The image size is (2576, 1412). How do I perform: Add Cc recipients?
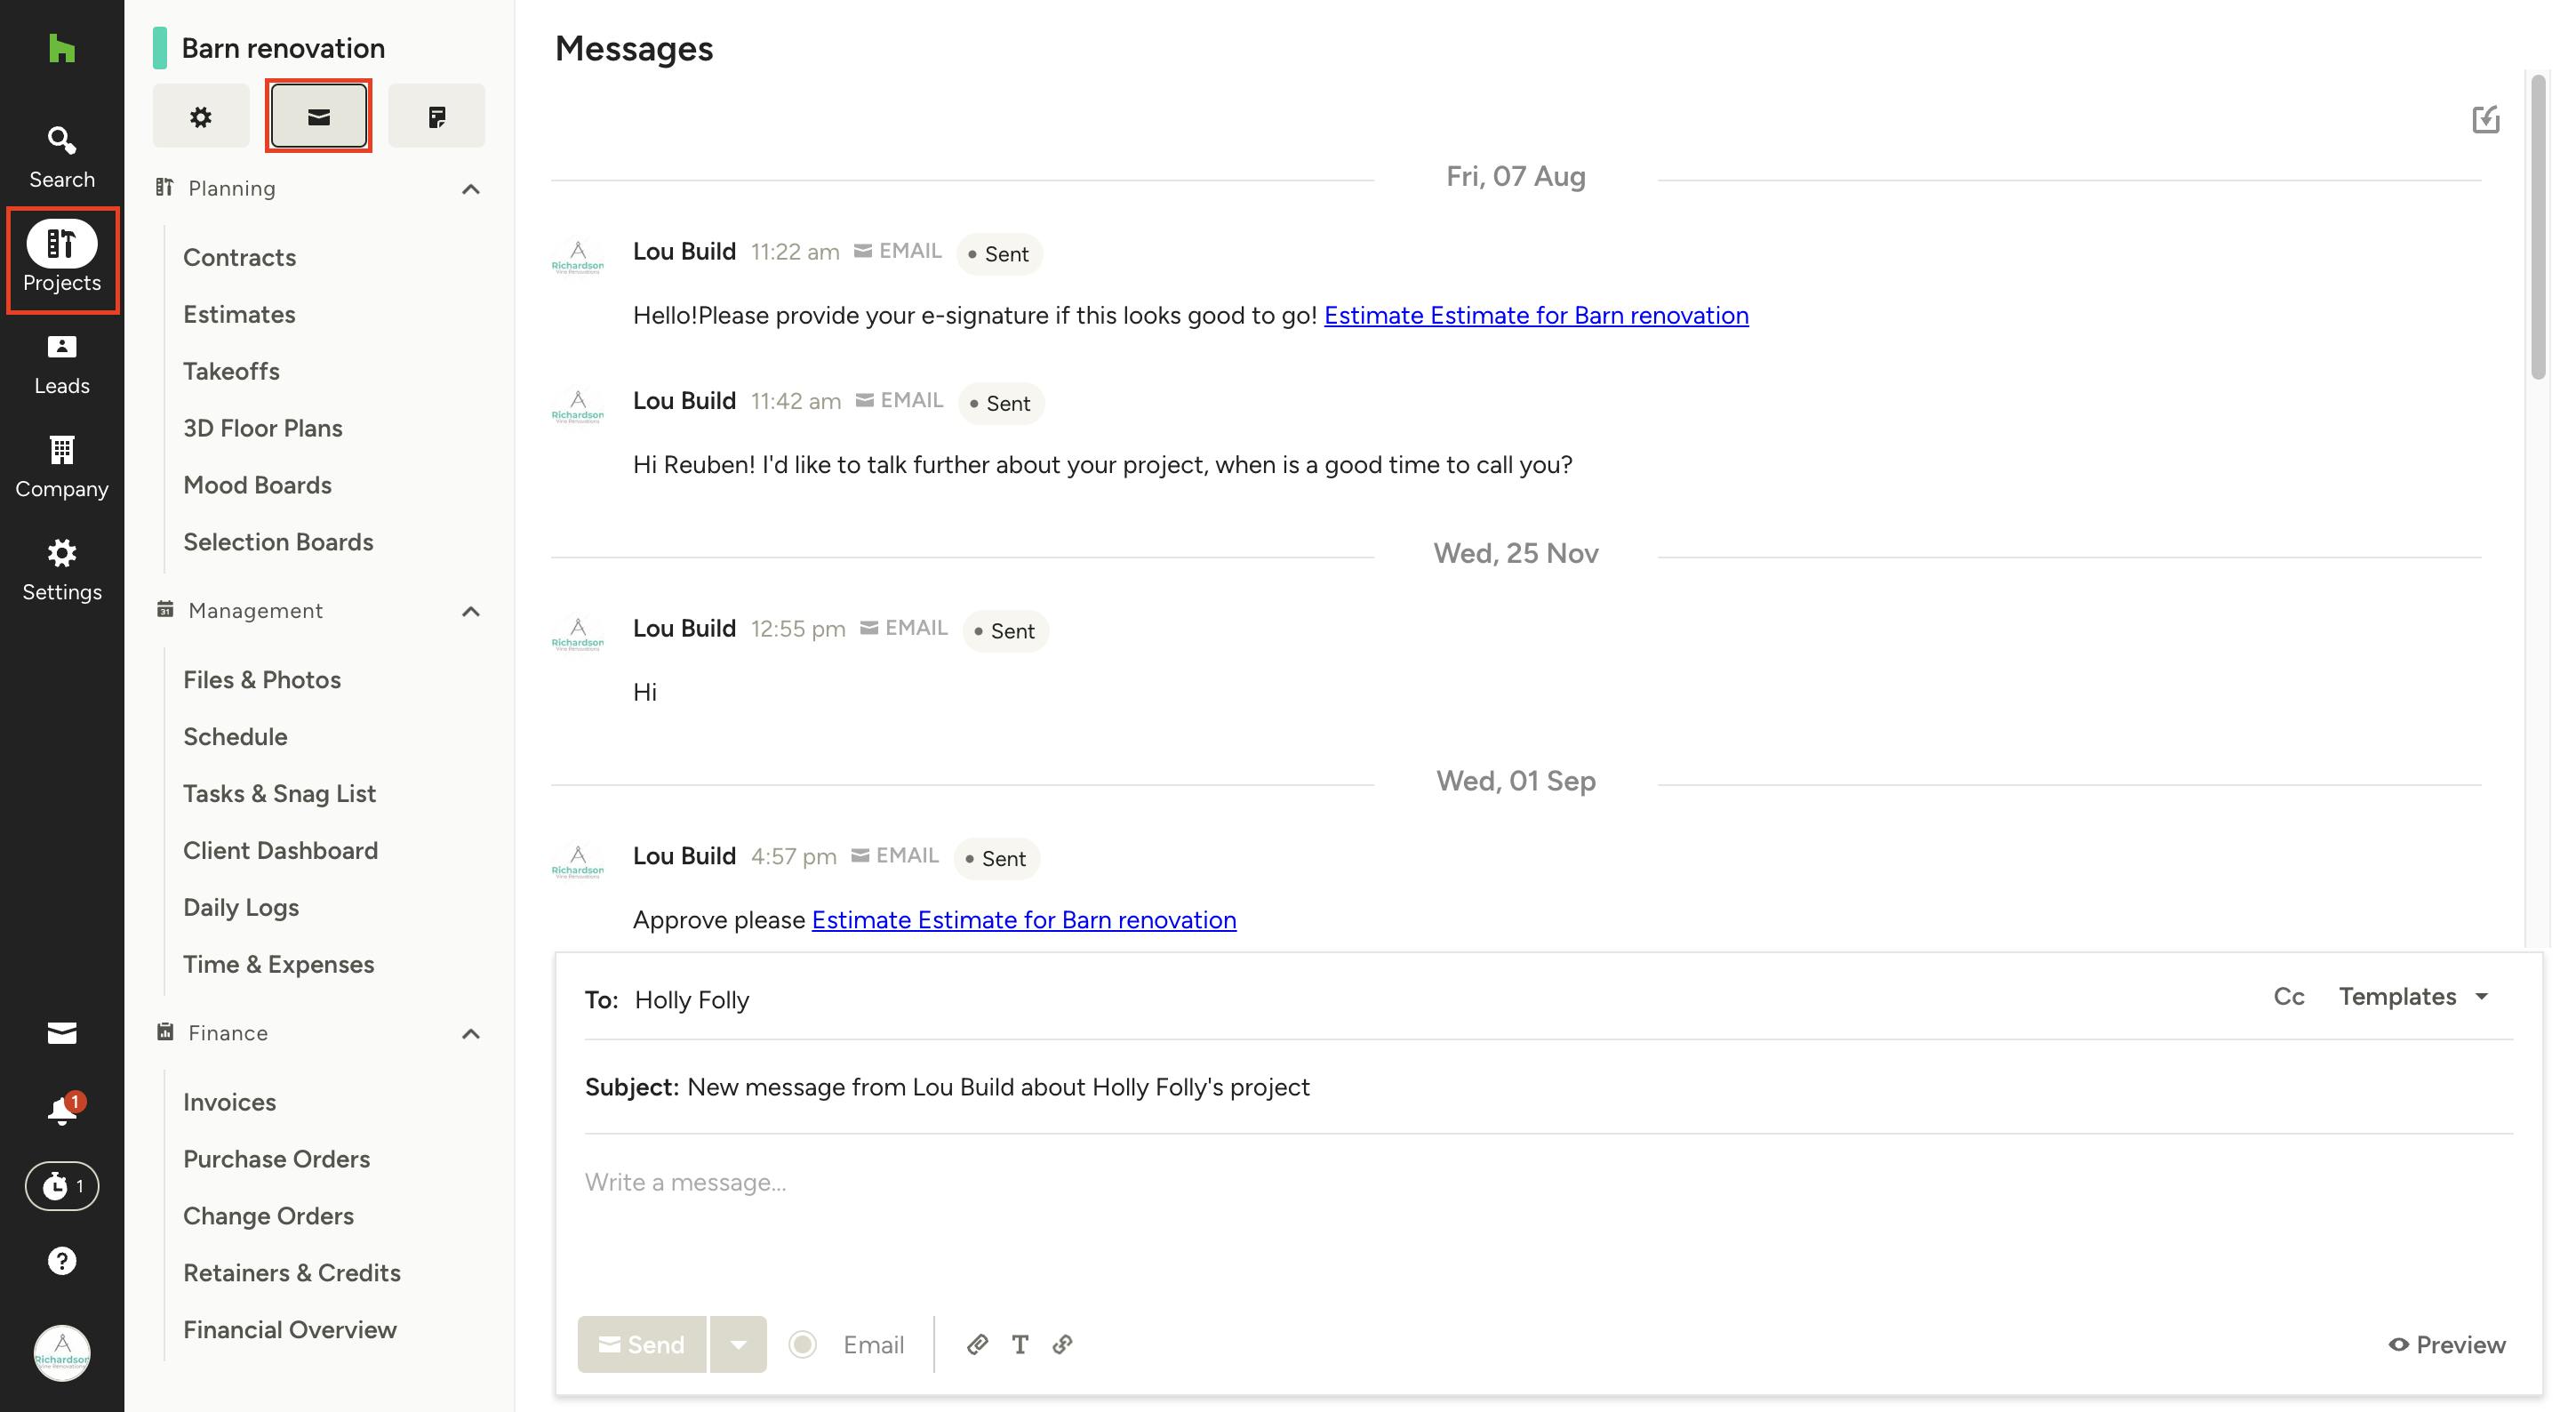[x=2289, y=996]
